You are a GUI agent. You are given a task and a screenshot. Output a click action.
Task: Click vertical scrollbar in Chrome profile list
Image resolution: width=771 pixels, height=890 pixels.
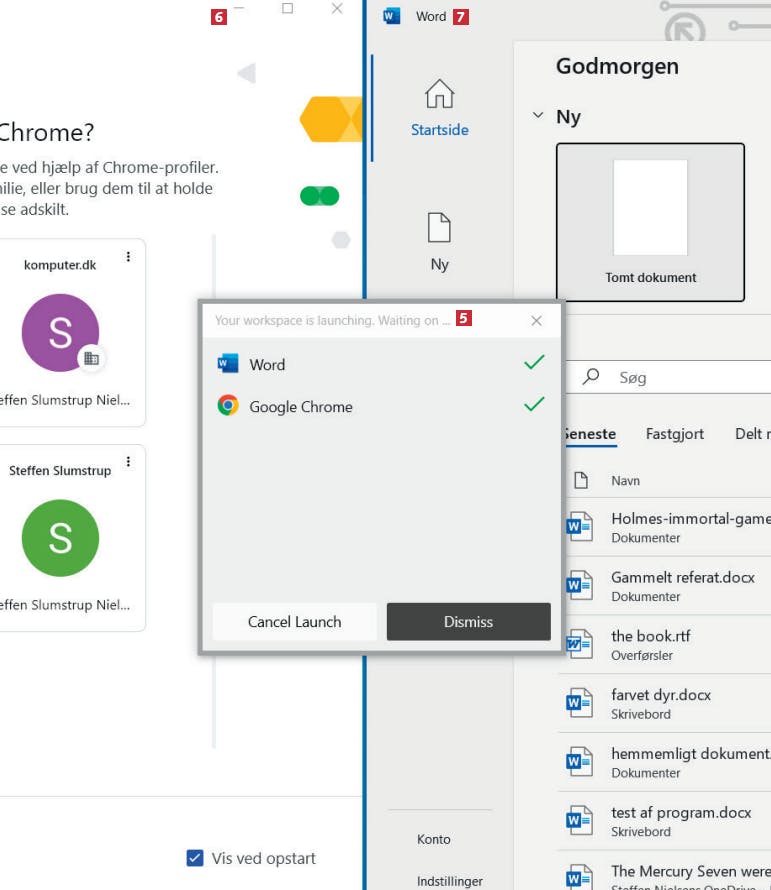pyautogui.click(x=214, y=491)
